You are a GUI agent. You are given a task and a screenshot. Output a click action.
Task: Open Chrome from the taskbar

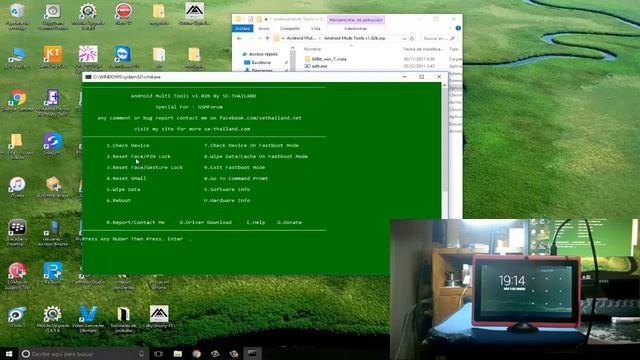196,354
